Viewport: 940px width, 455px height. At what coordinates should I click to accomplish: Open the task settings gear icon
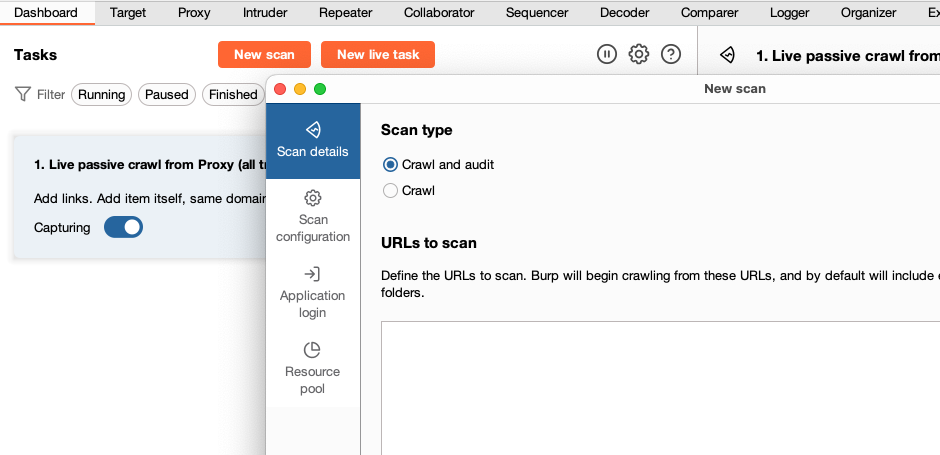click(639, 55)
